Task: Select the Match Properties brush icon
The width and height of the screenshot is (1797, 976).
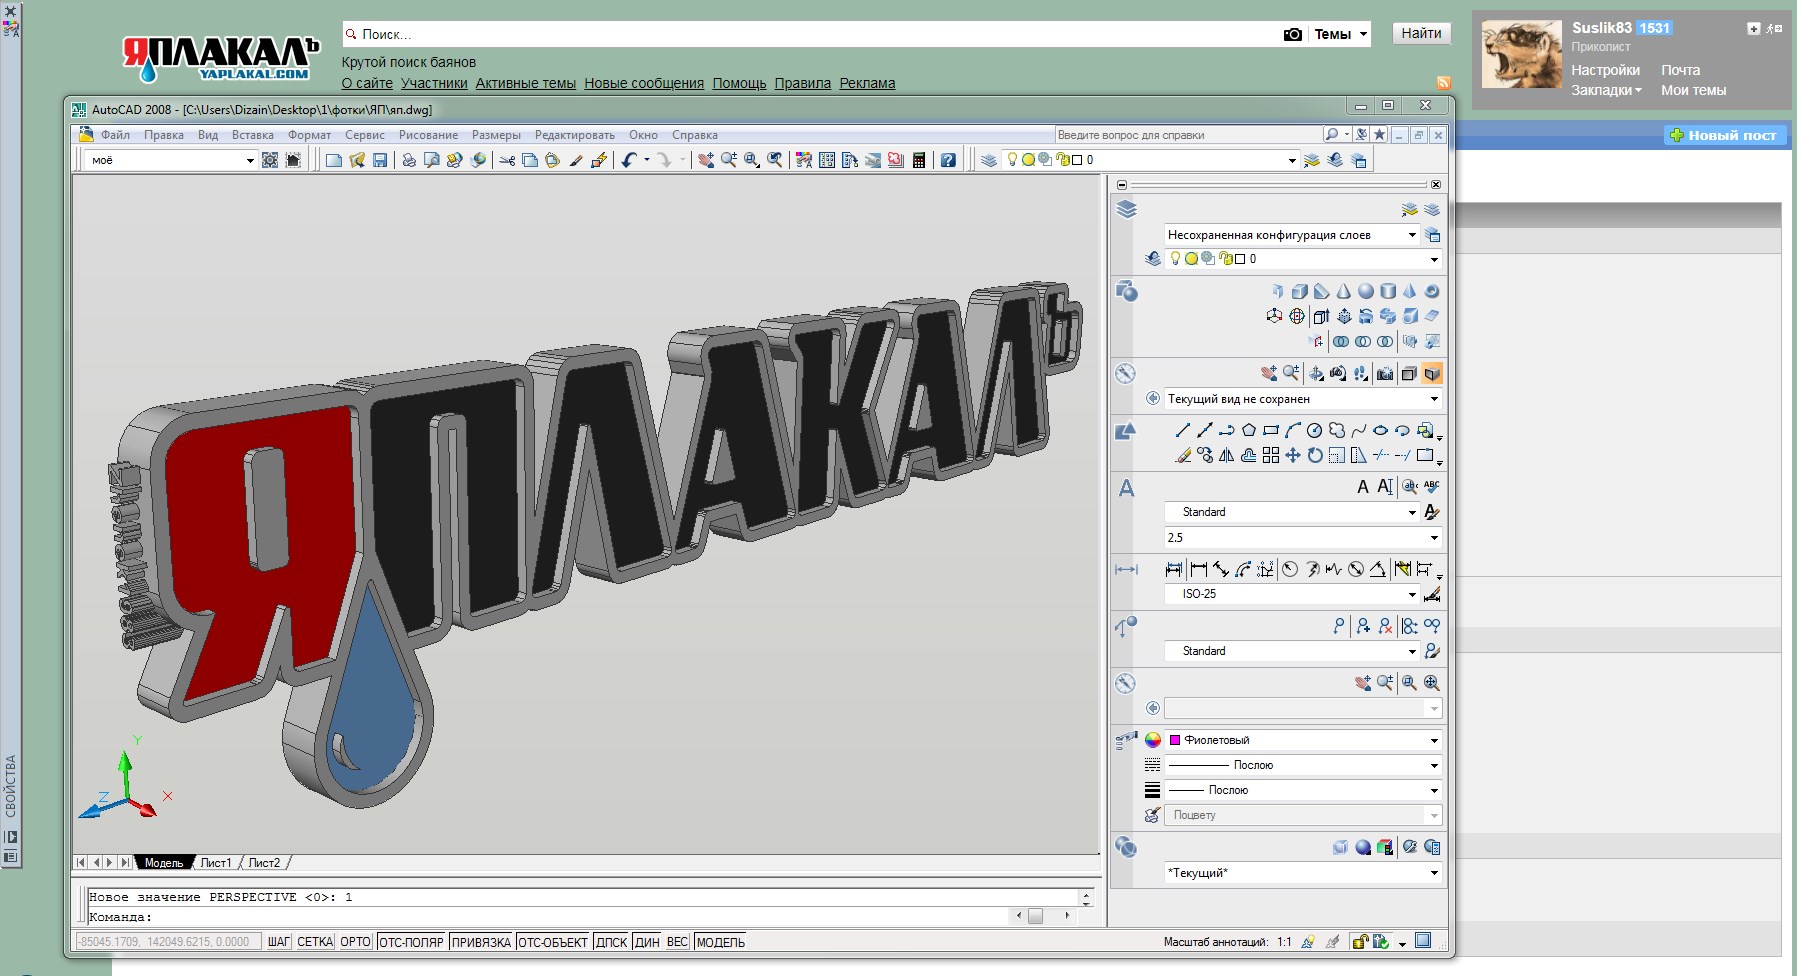Action: (x=575, y=160)
